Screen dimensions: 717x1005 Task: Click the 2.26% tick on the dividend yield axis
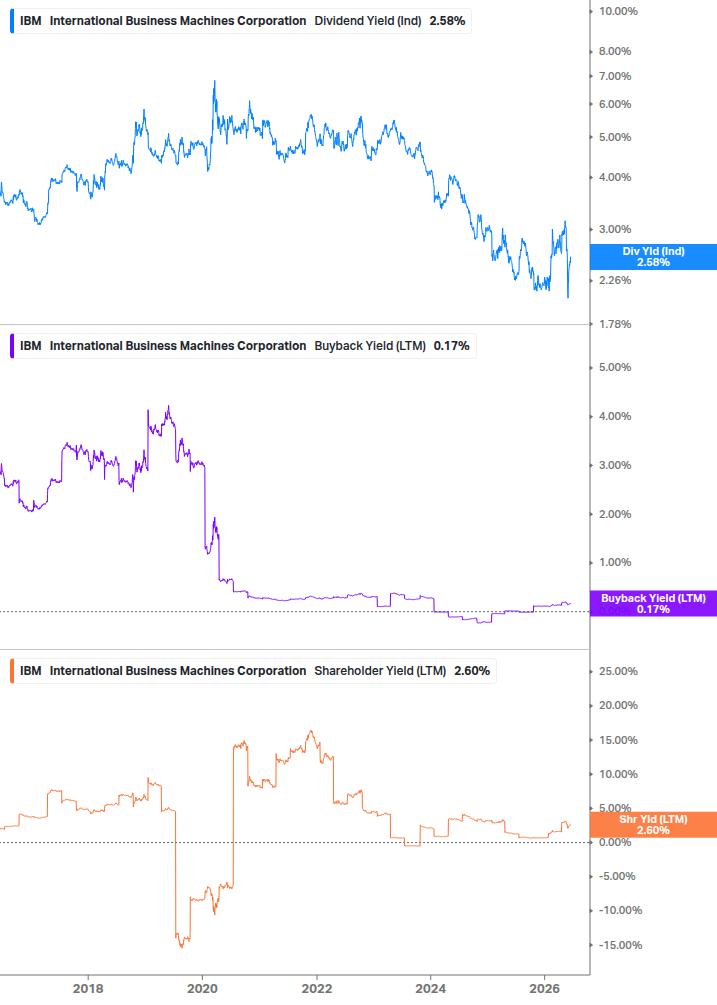point(615,280)
